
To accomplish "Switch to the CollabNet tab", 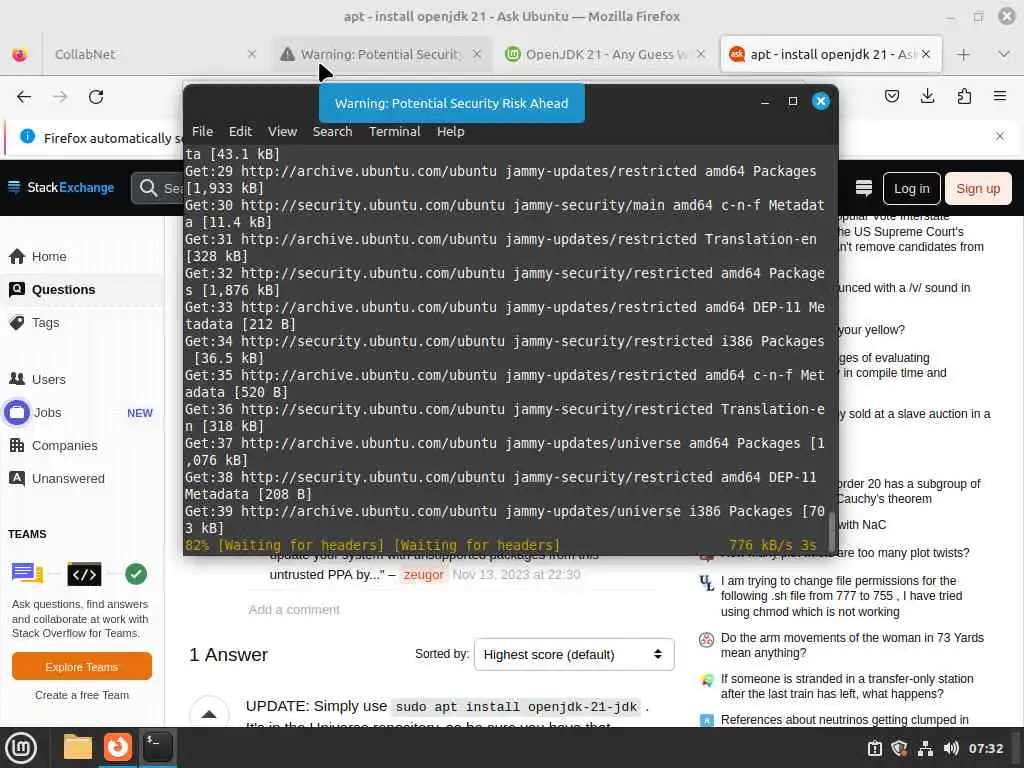I will click(153, 54).
